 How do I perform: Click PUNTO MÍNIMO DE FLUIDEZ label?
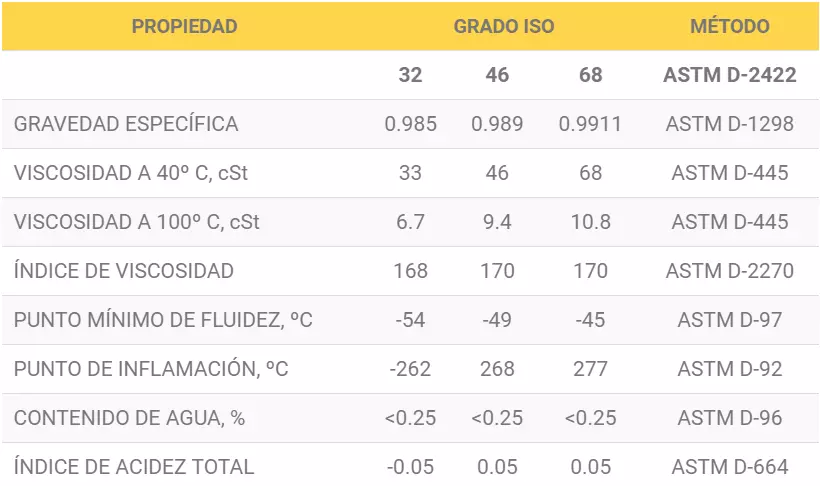click(163, 319)
